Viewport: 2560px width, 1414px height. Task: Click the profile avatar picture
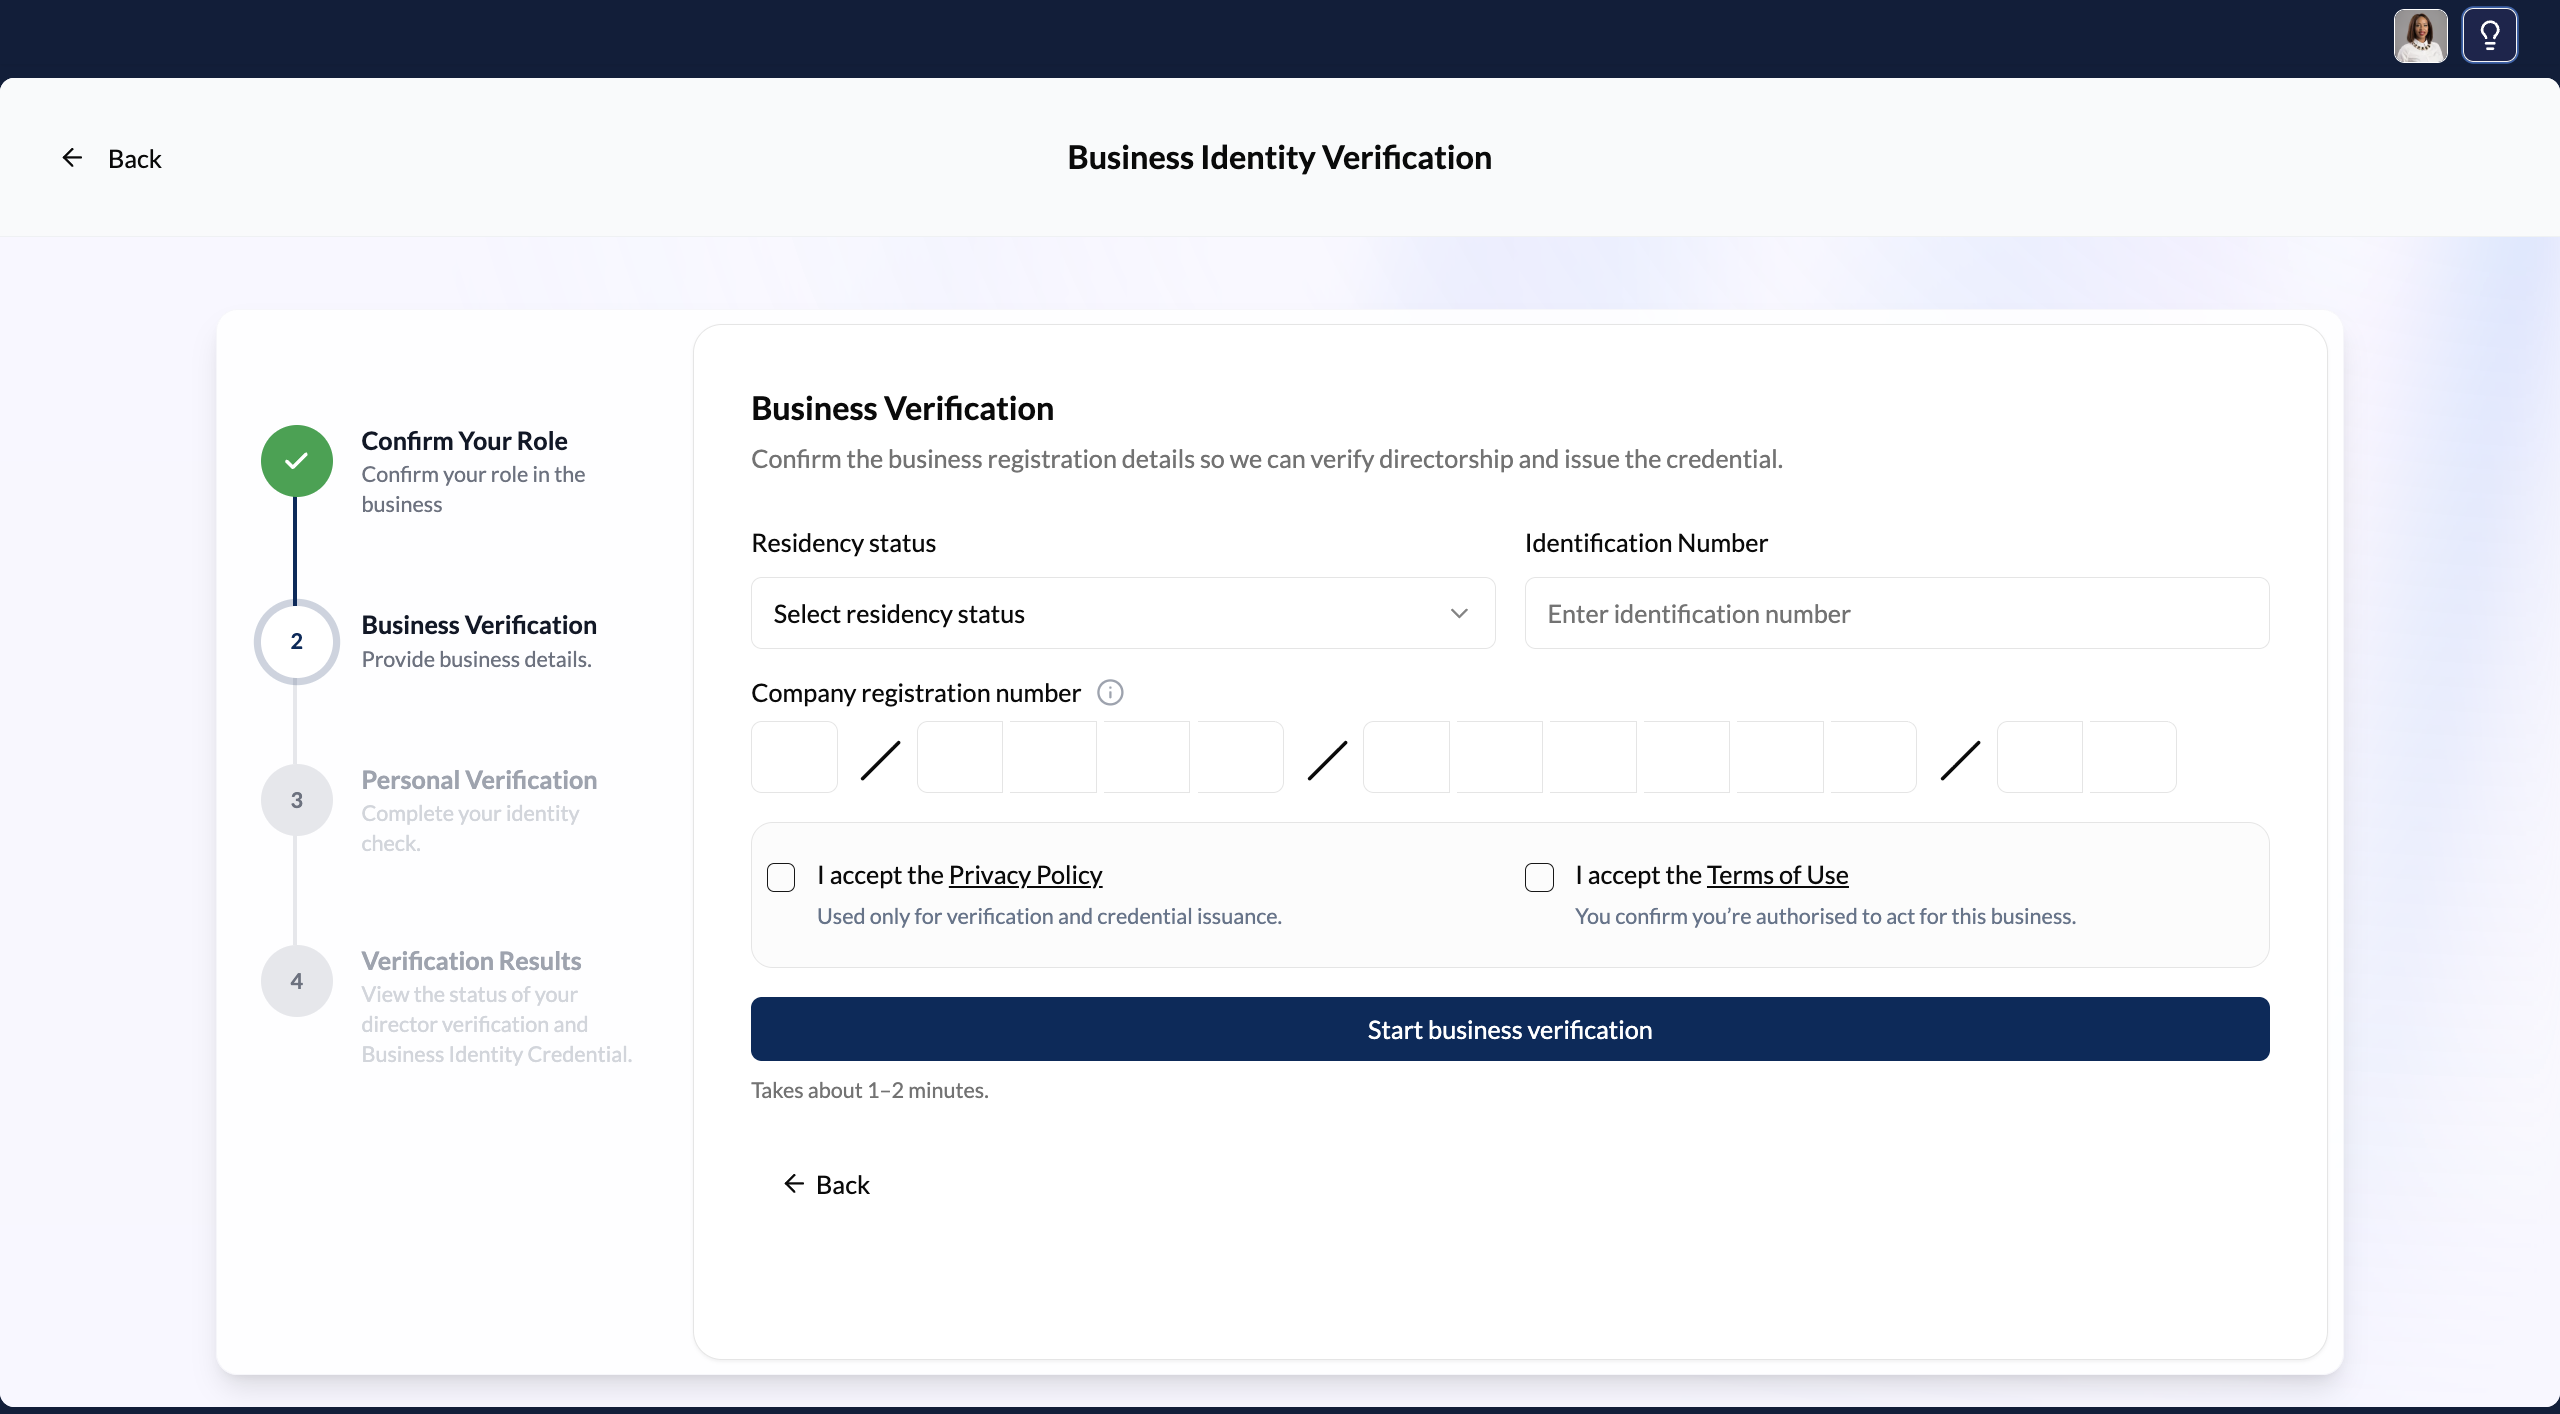(2418, 35)
